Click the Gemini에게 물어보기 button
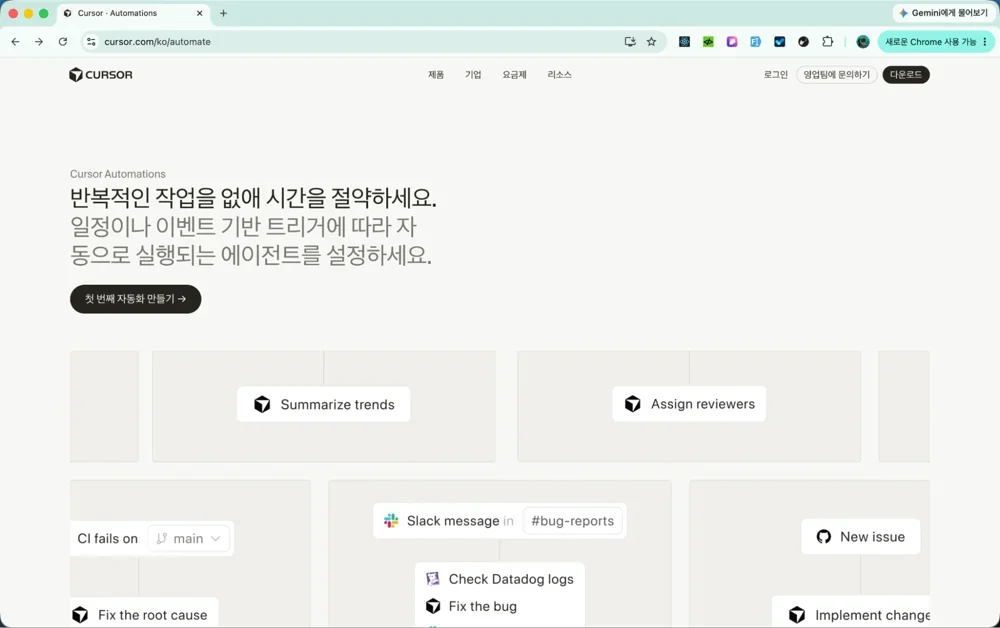Image resolution: width=1000 pixels, height=628 pixels. coord(943,13)
